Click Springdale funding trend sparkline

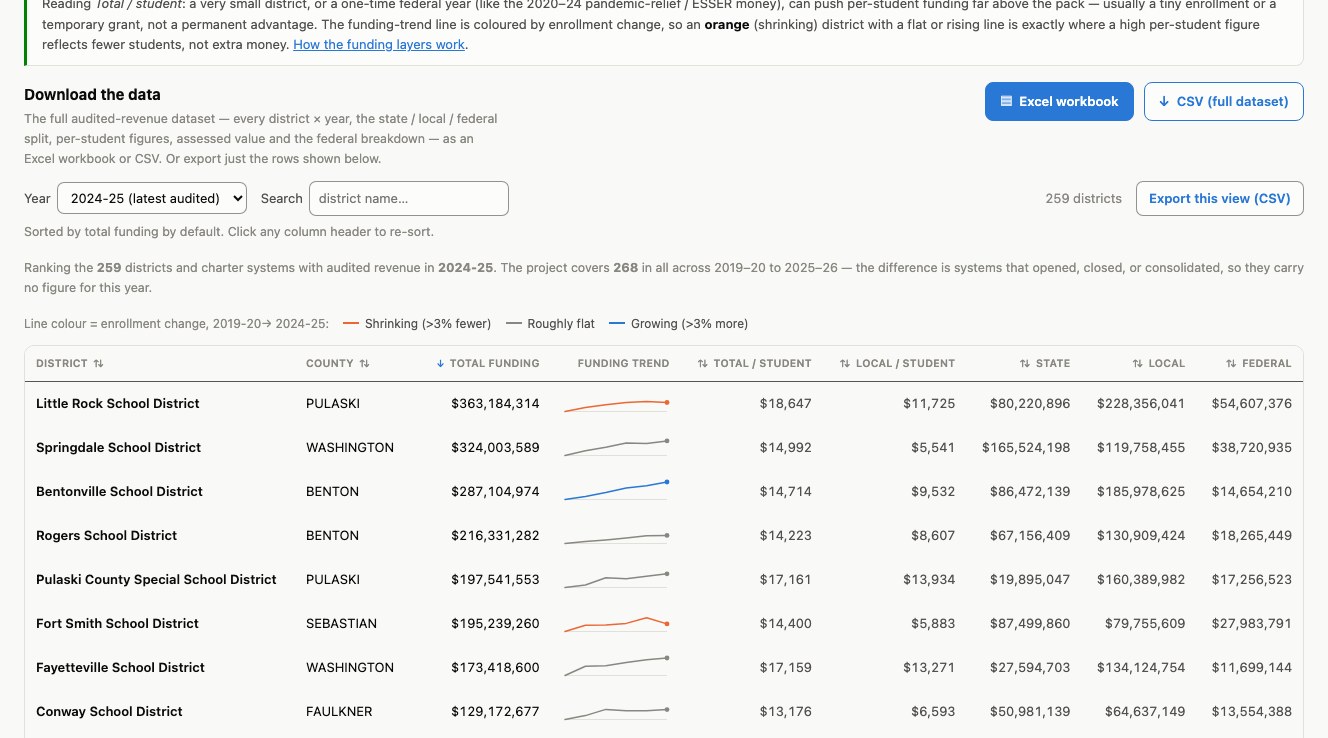(x=617, y=448)
